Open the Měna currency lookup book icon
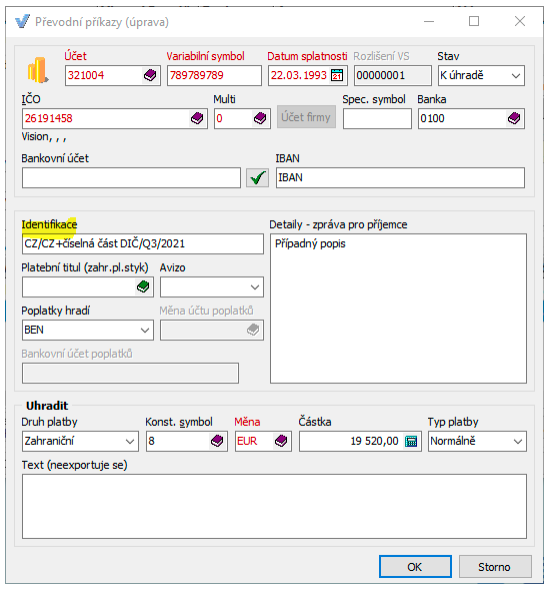Screen dimensions: 548x589 281,441
